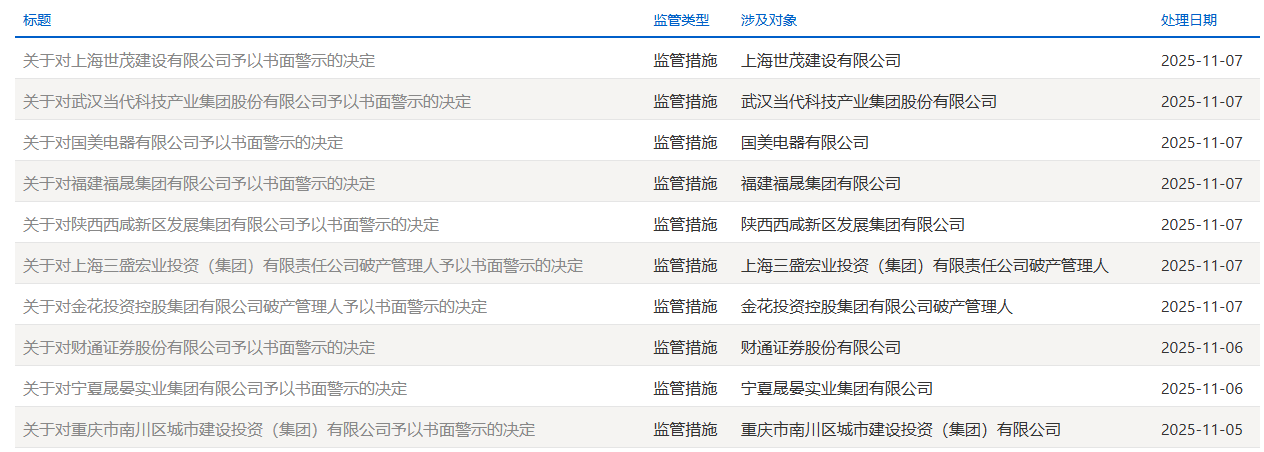Viewport: 1264px width, 452px height.
Task: Click involved party 武汉当代科技产业集团股份有限公司
Action: pyautogui.click(x=869, y=101)
